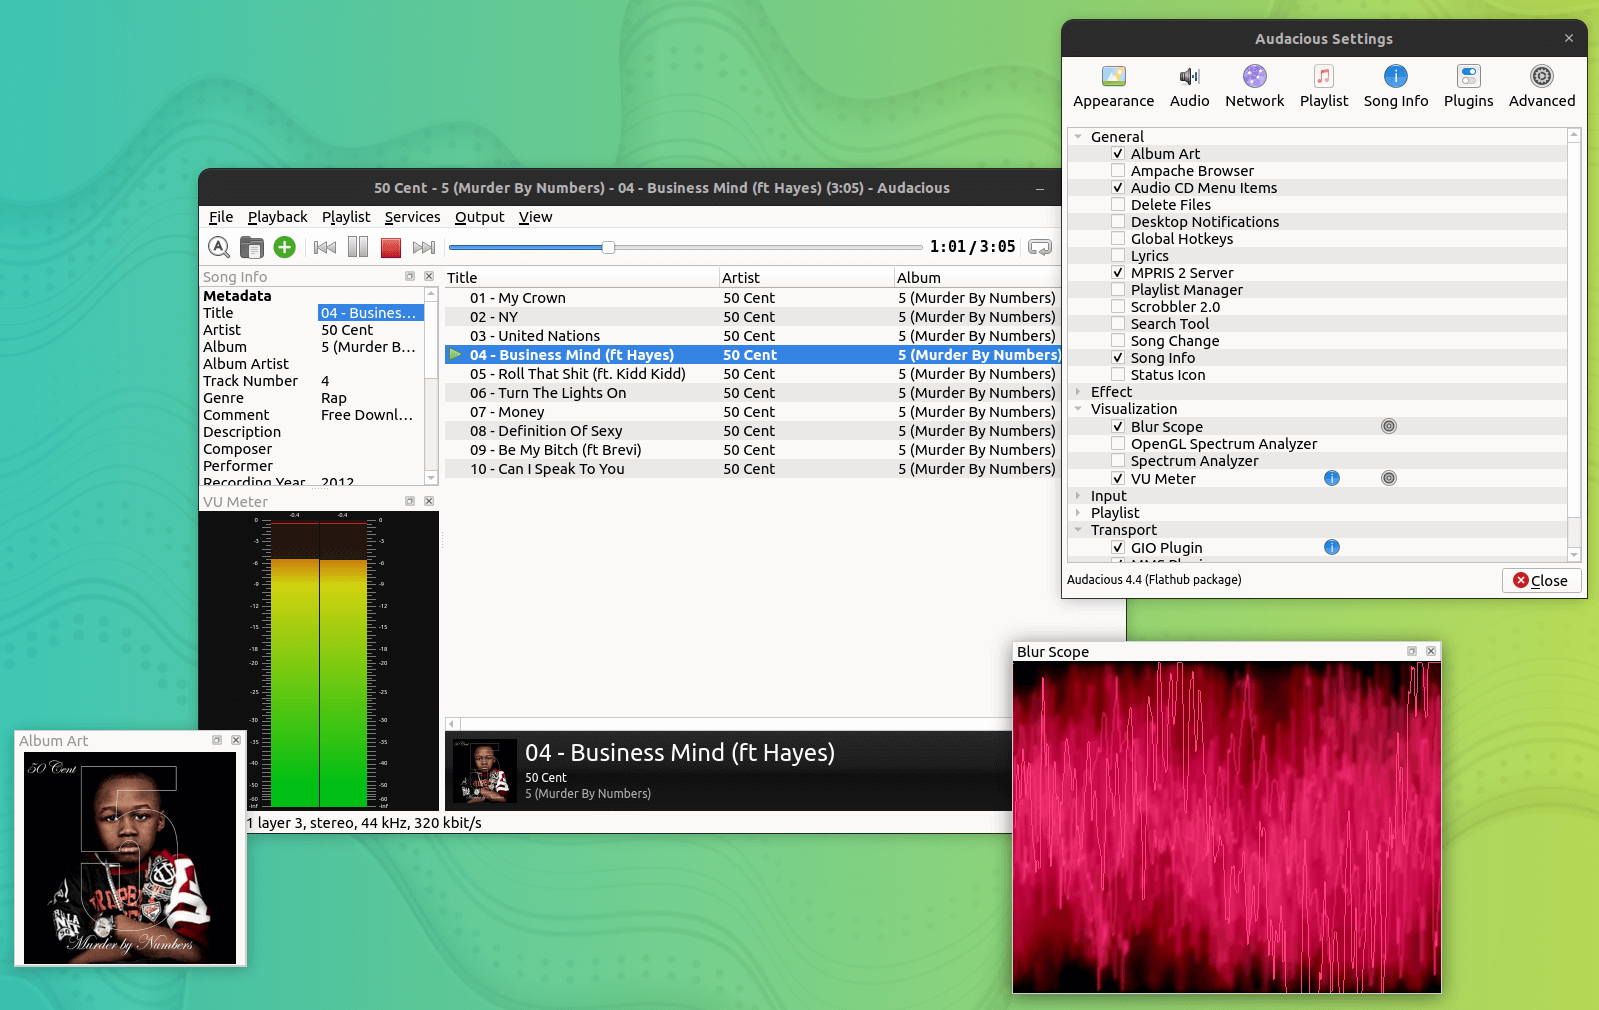The height and width of the screenshot is (1010, 1599).
Task: Toggle the repeat icon beside the time
Action: point(1040,247)
